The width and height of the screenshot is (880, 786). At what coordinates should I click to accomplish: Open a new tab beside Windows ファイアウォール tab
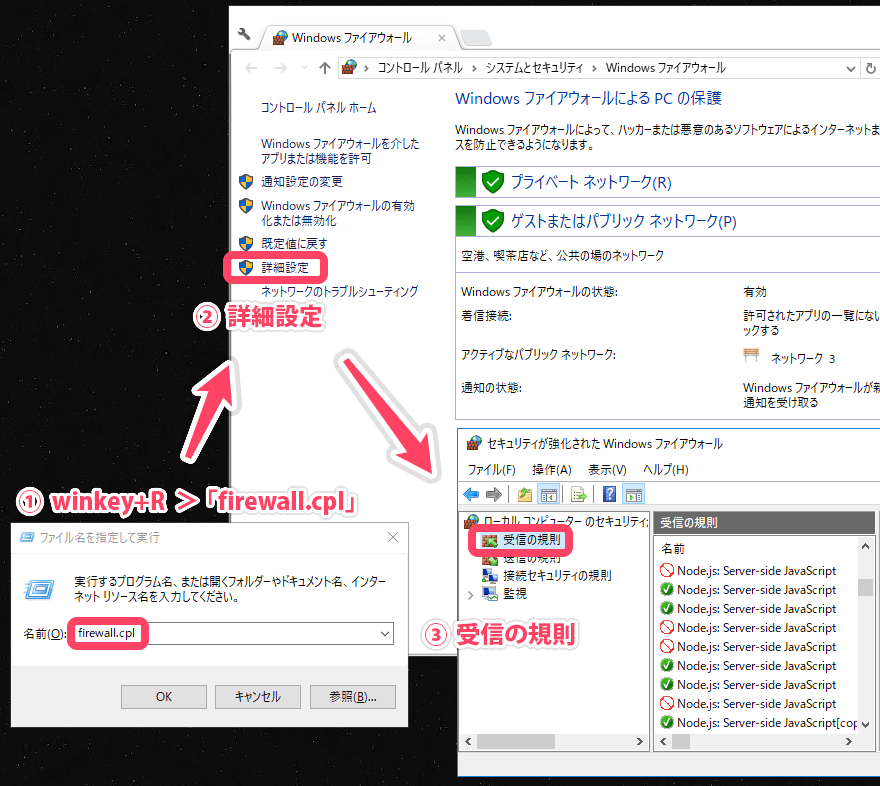(x=476, y=38)
